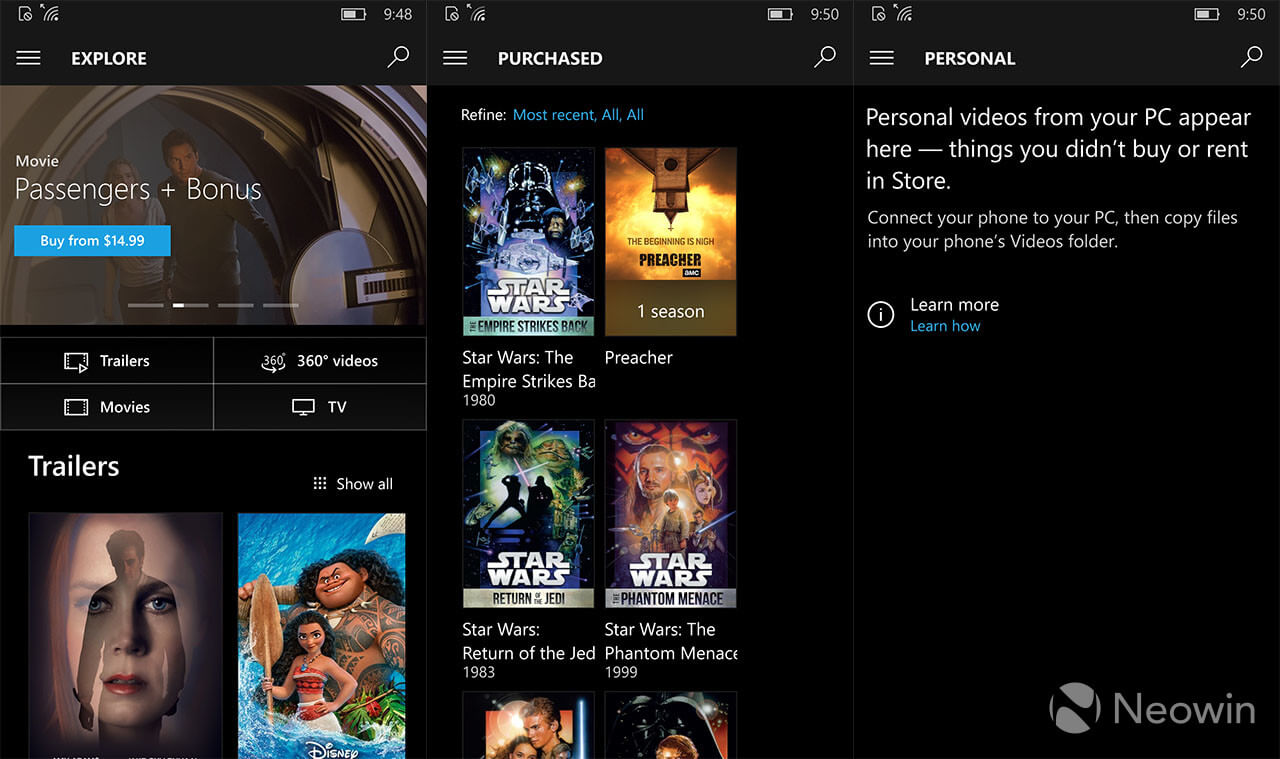
Task: Tap search icon on Explore screen
Action: [x=398, y=57]
